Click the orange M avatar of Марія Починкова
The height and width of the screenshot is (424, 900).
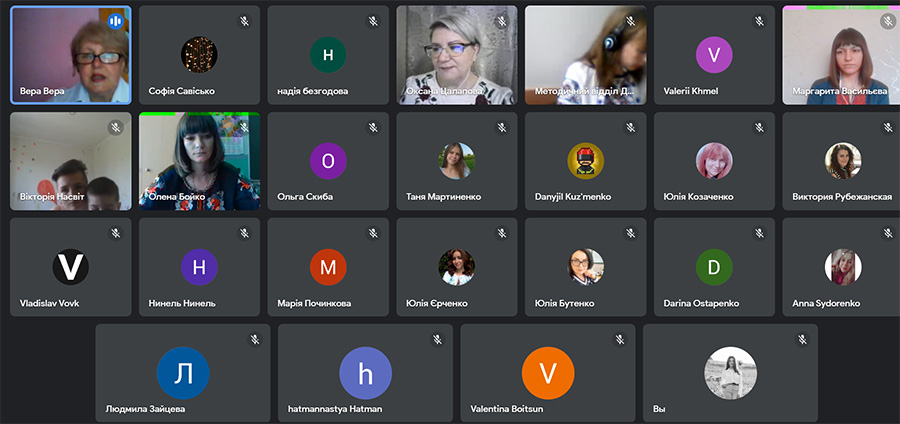(328, 267)
